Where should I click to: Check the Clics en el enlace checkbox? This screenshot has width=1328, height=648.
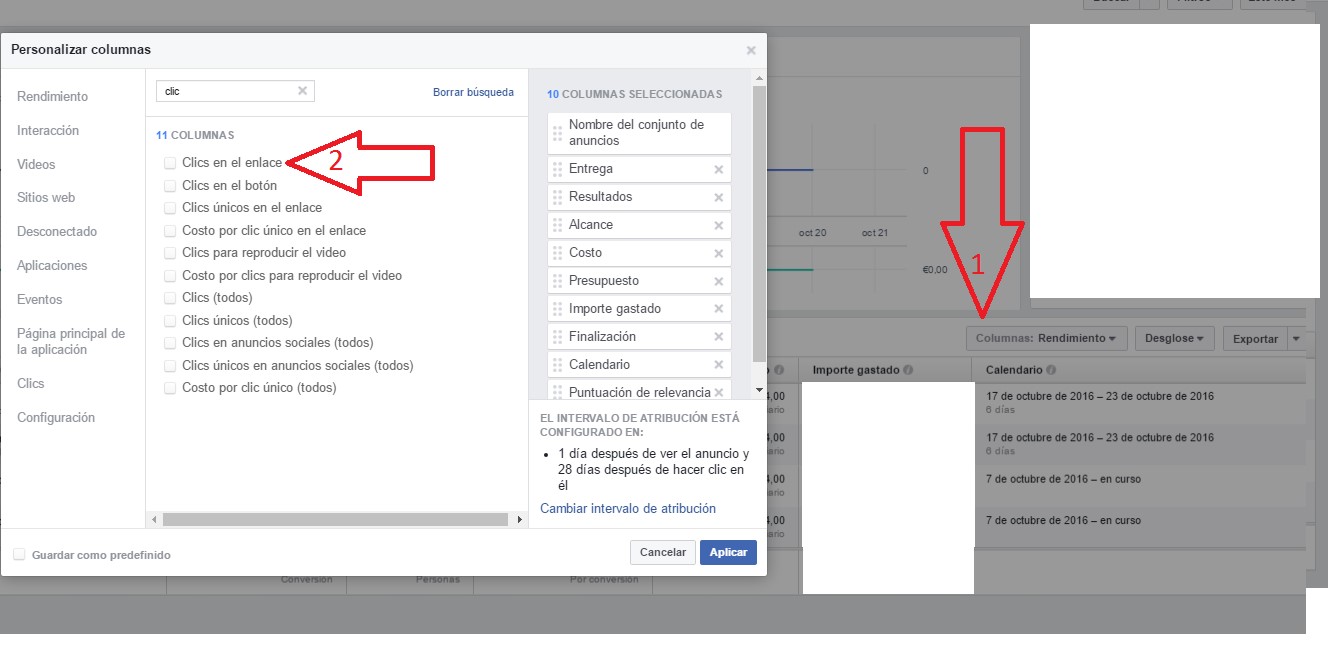pos(170,162)
